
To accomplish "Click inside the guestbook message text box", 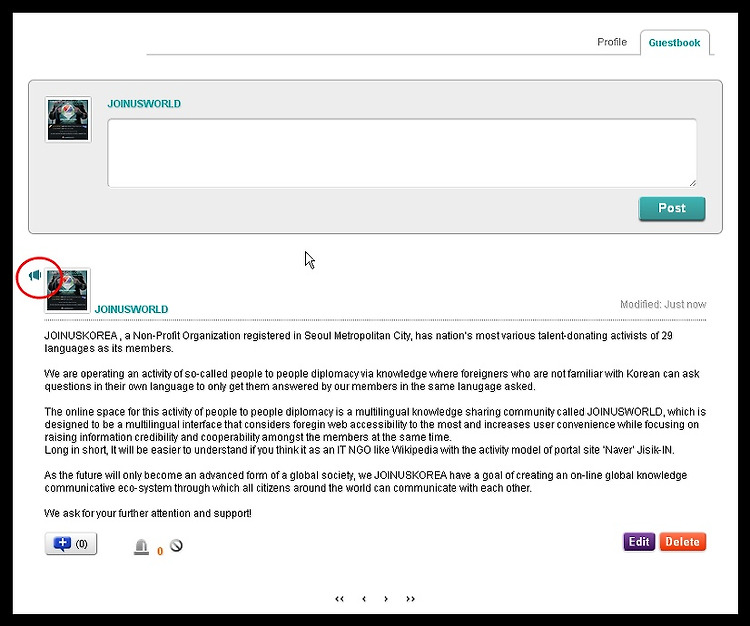I will [x=402, y=153].
